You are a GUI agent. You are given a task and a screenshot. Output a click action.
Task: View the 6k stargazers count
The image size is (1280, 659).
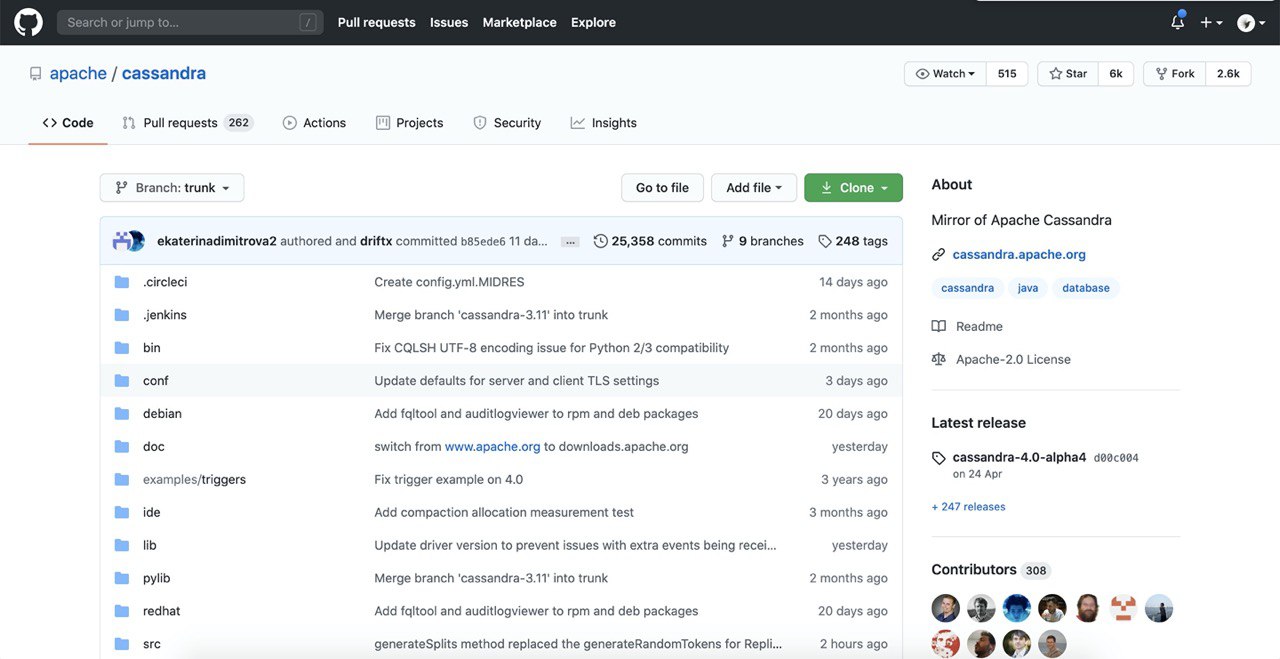click(1116, 74)
